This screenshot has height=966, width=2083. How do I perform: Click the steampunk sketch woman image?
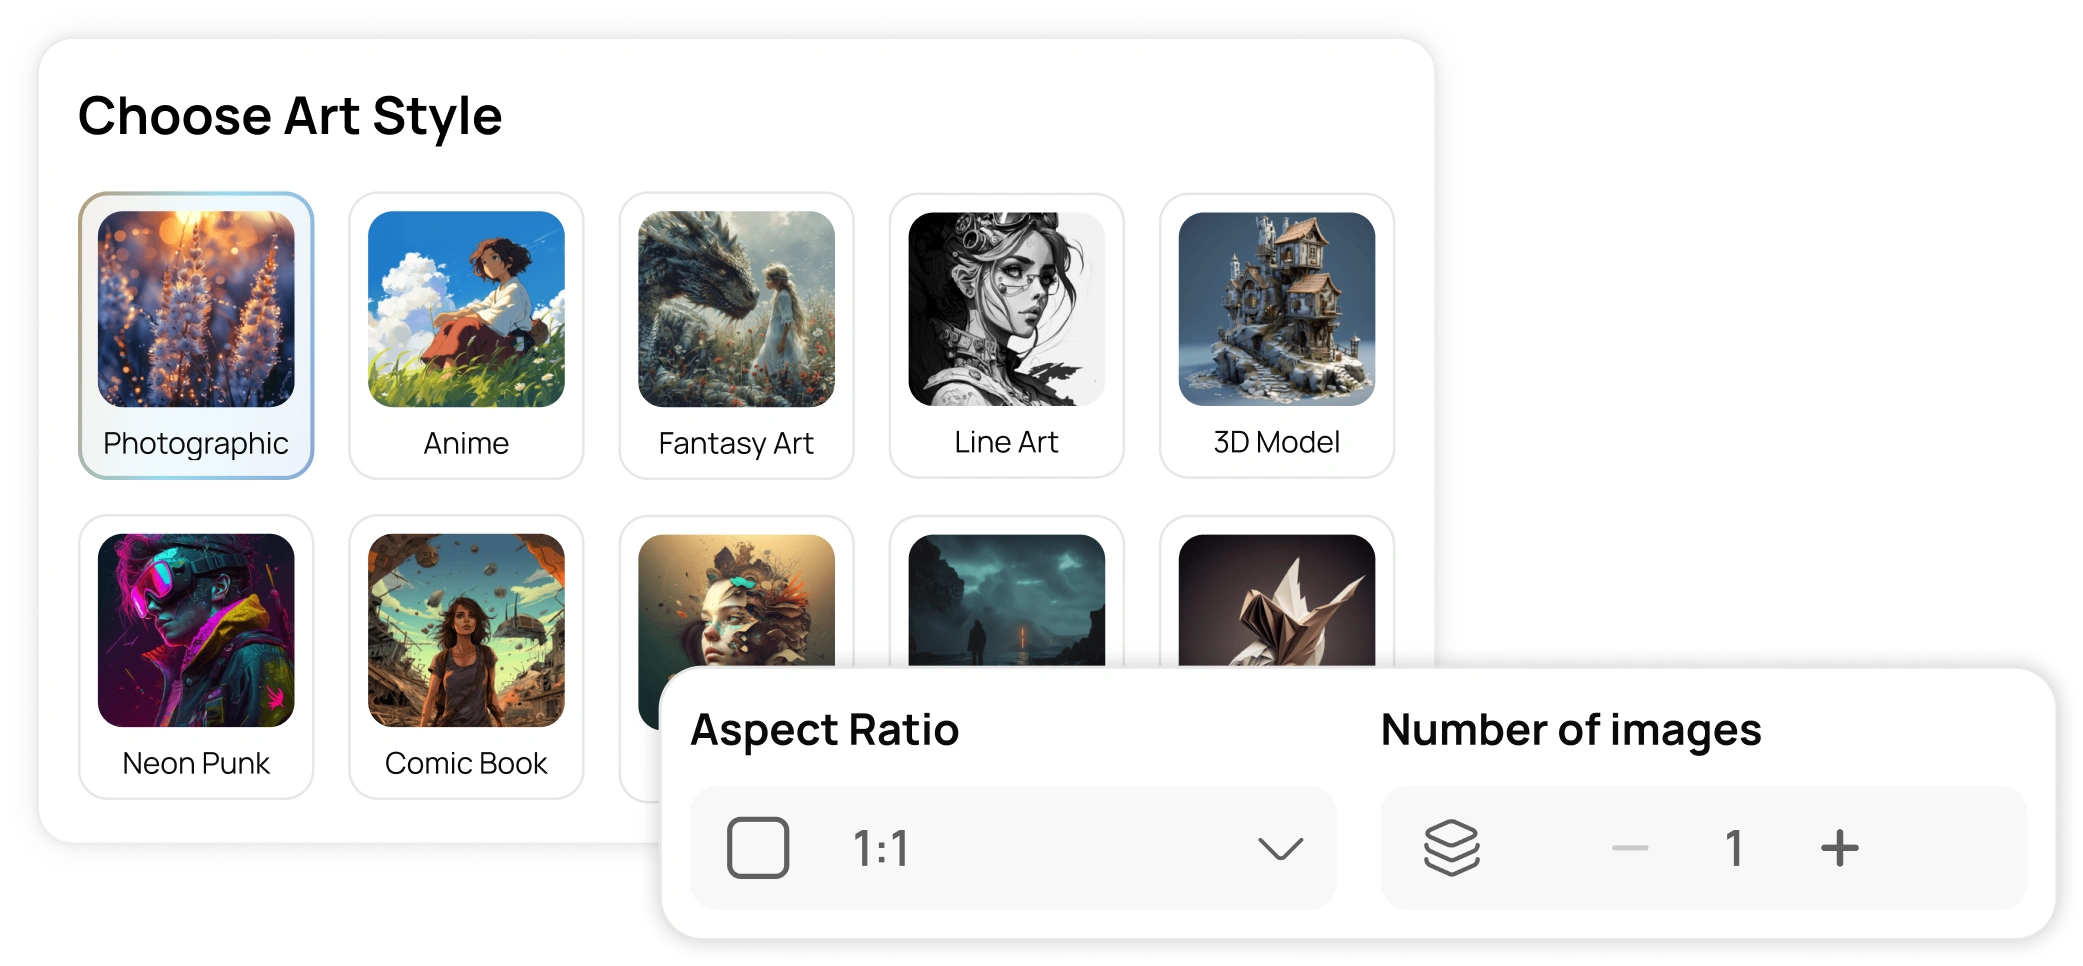coord(1006,309)
